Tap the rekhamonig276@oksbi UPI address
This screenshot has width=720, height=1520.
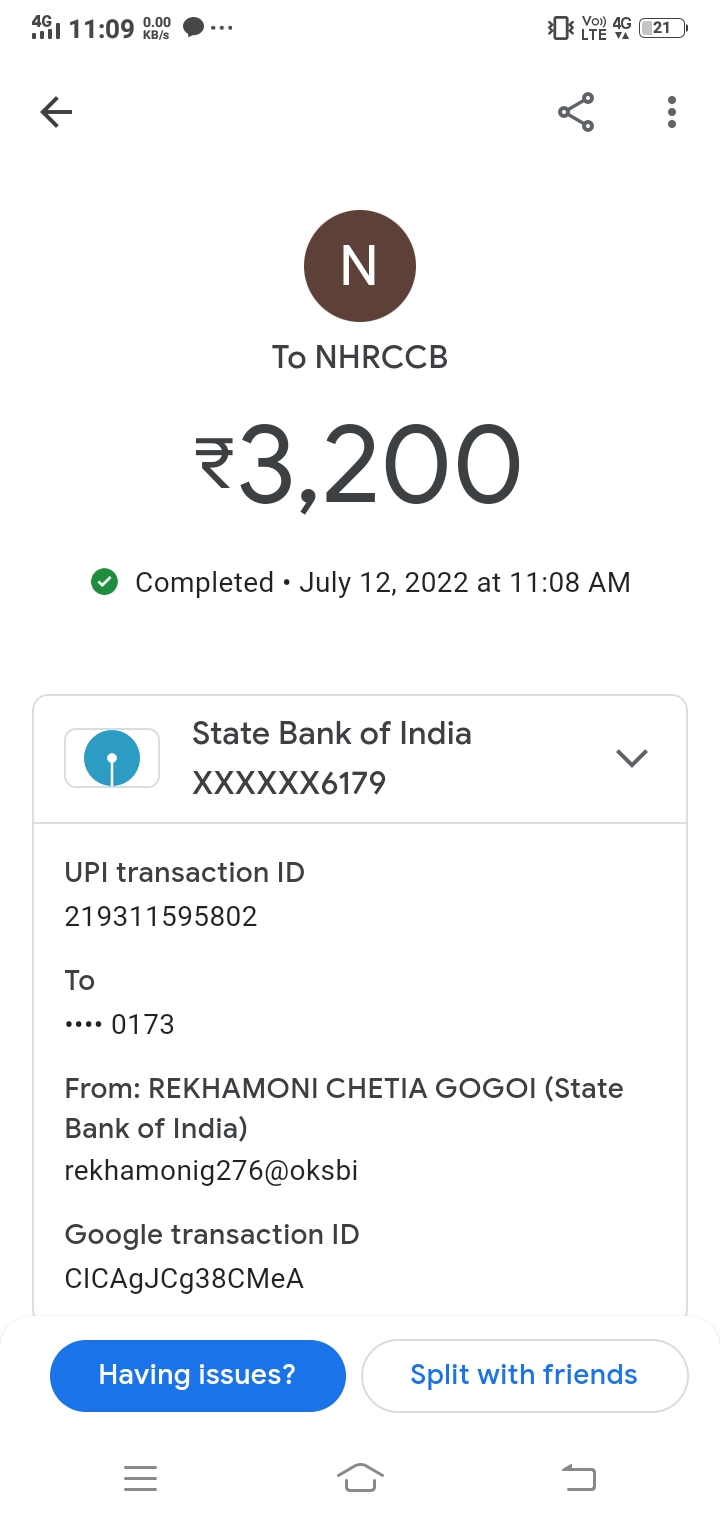[x=211, y=1170]
